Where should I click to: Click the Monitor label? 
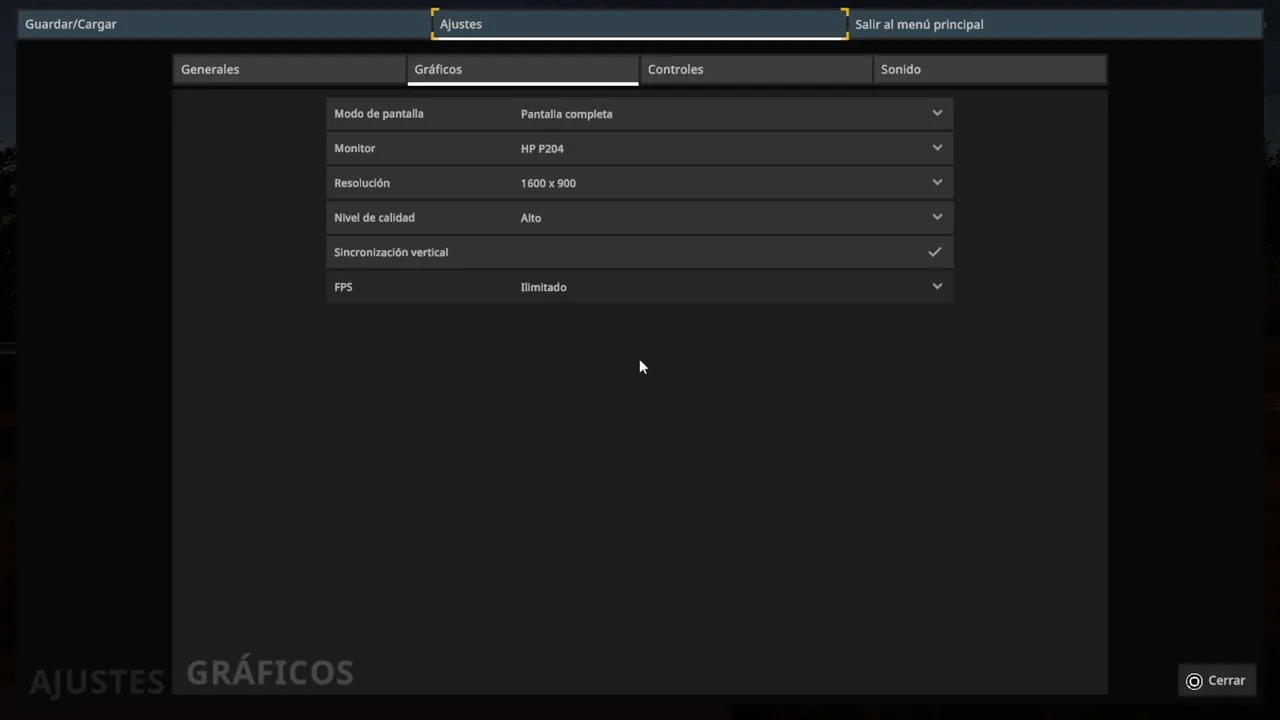[x=355, y=148]
